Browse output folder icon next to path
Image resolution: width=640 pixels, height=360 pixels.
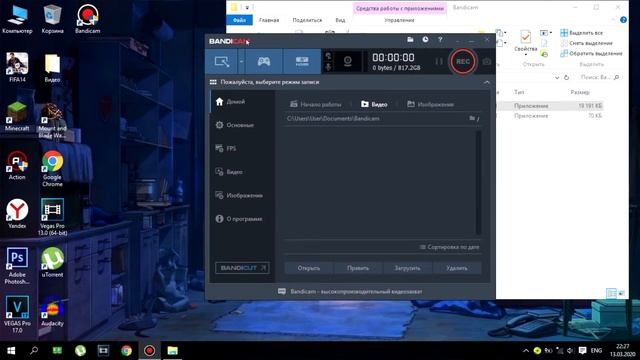[472, 118]
